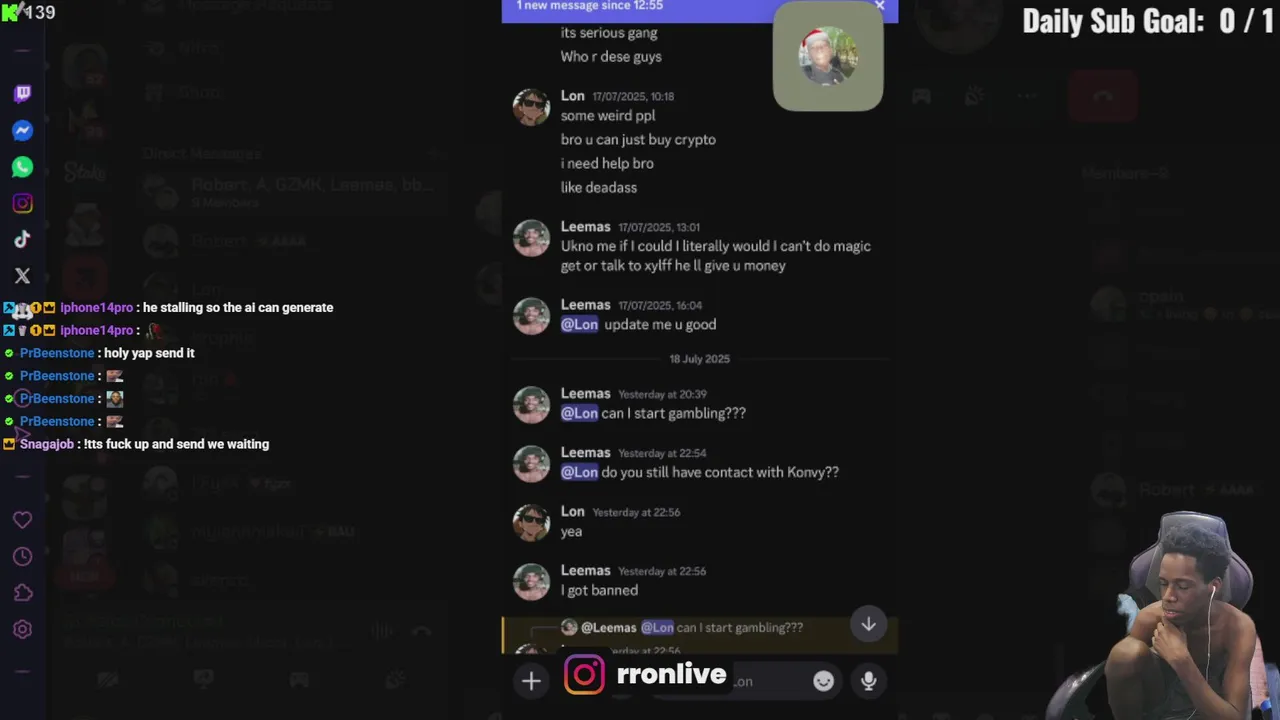
Task: Open the history clock icon in sidebar
Action: tap(22, 557)
